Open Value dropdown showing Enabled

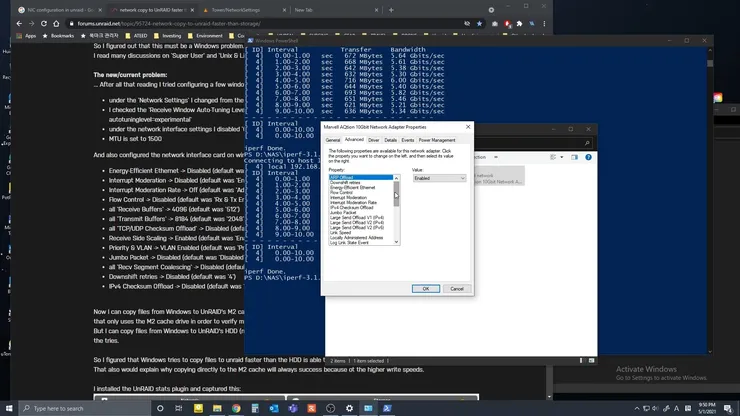point(439,178)
